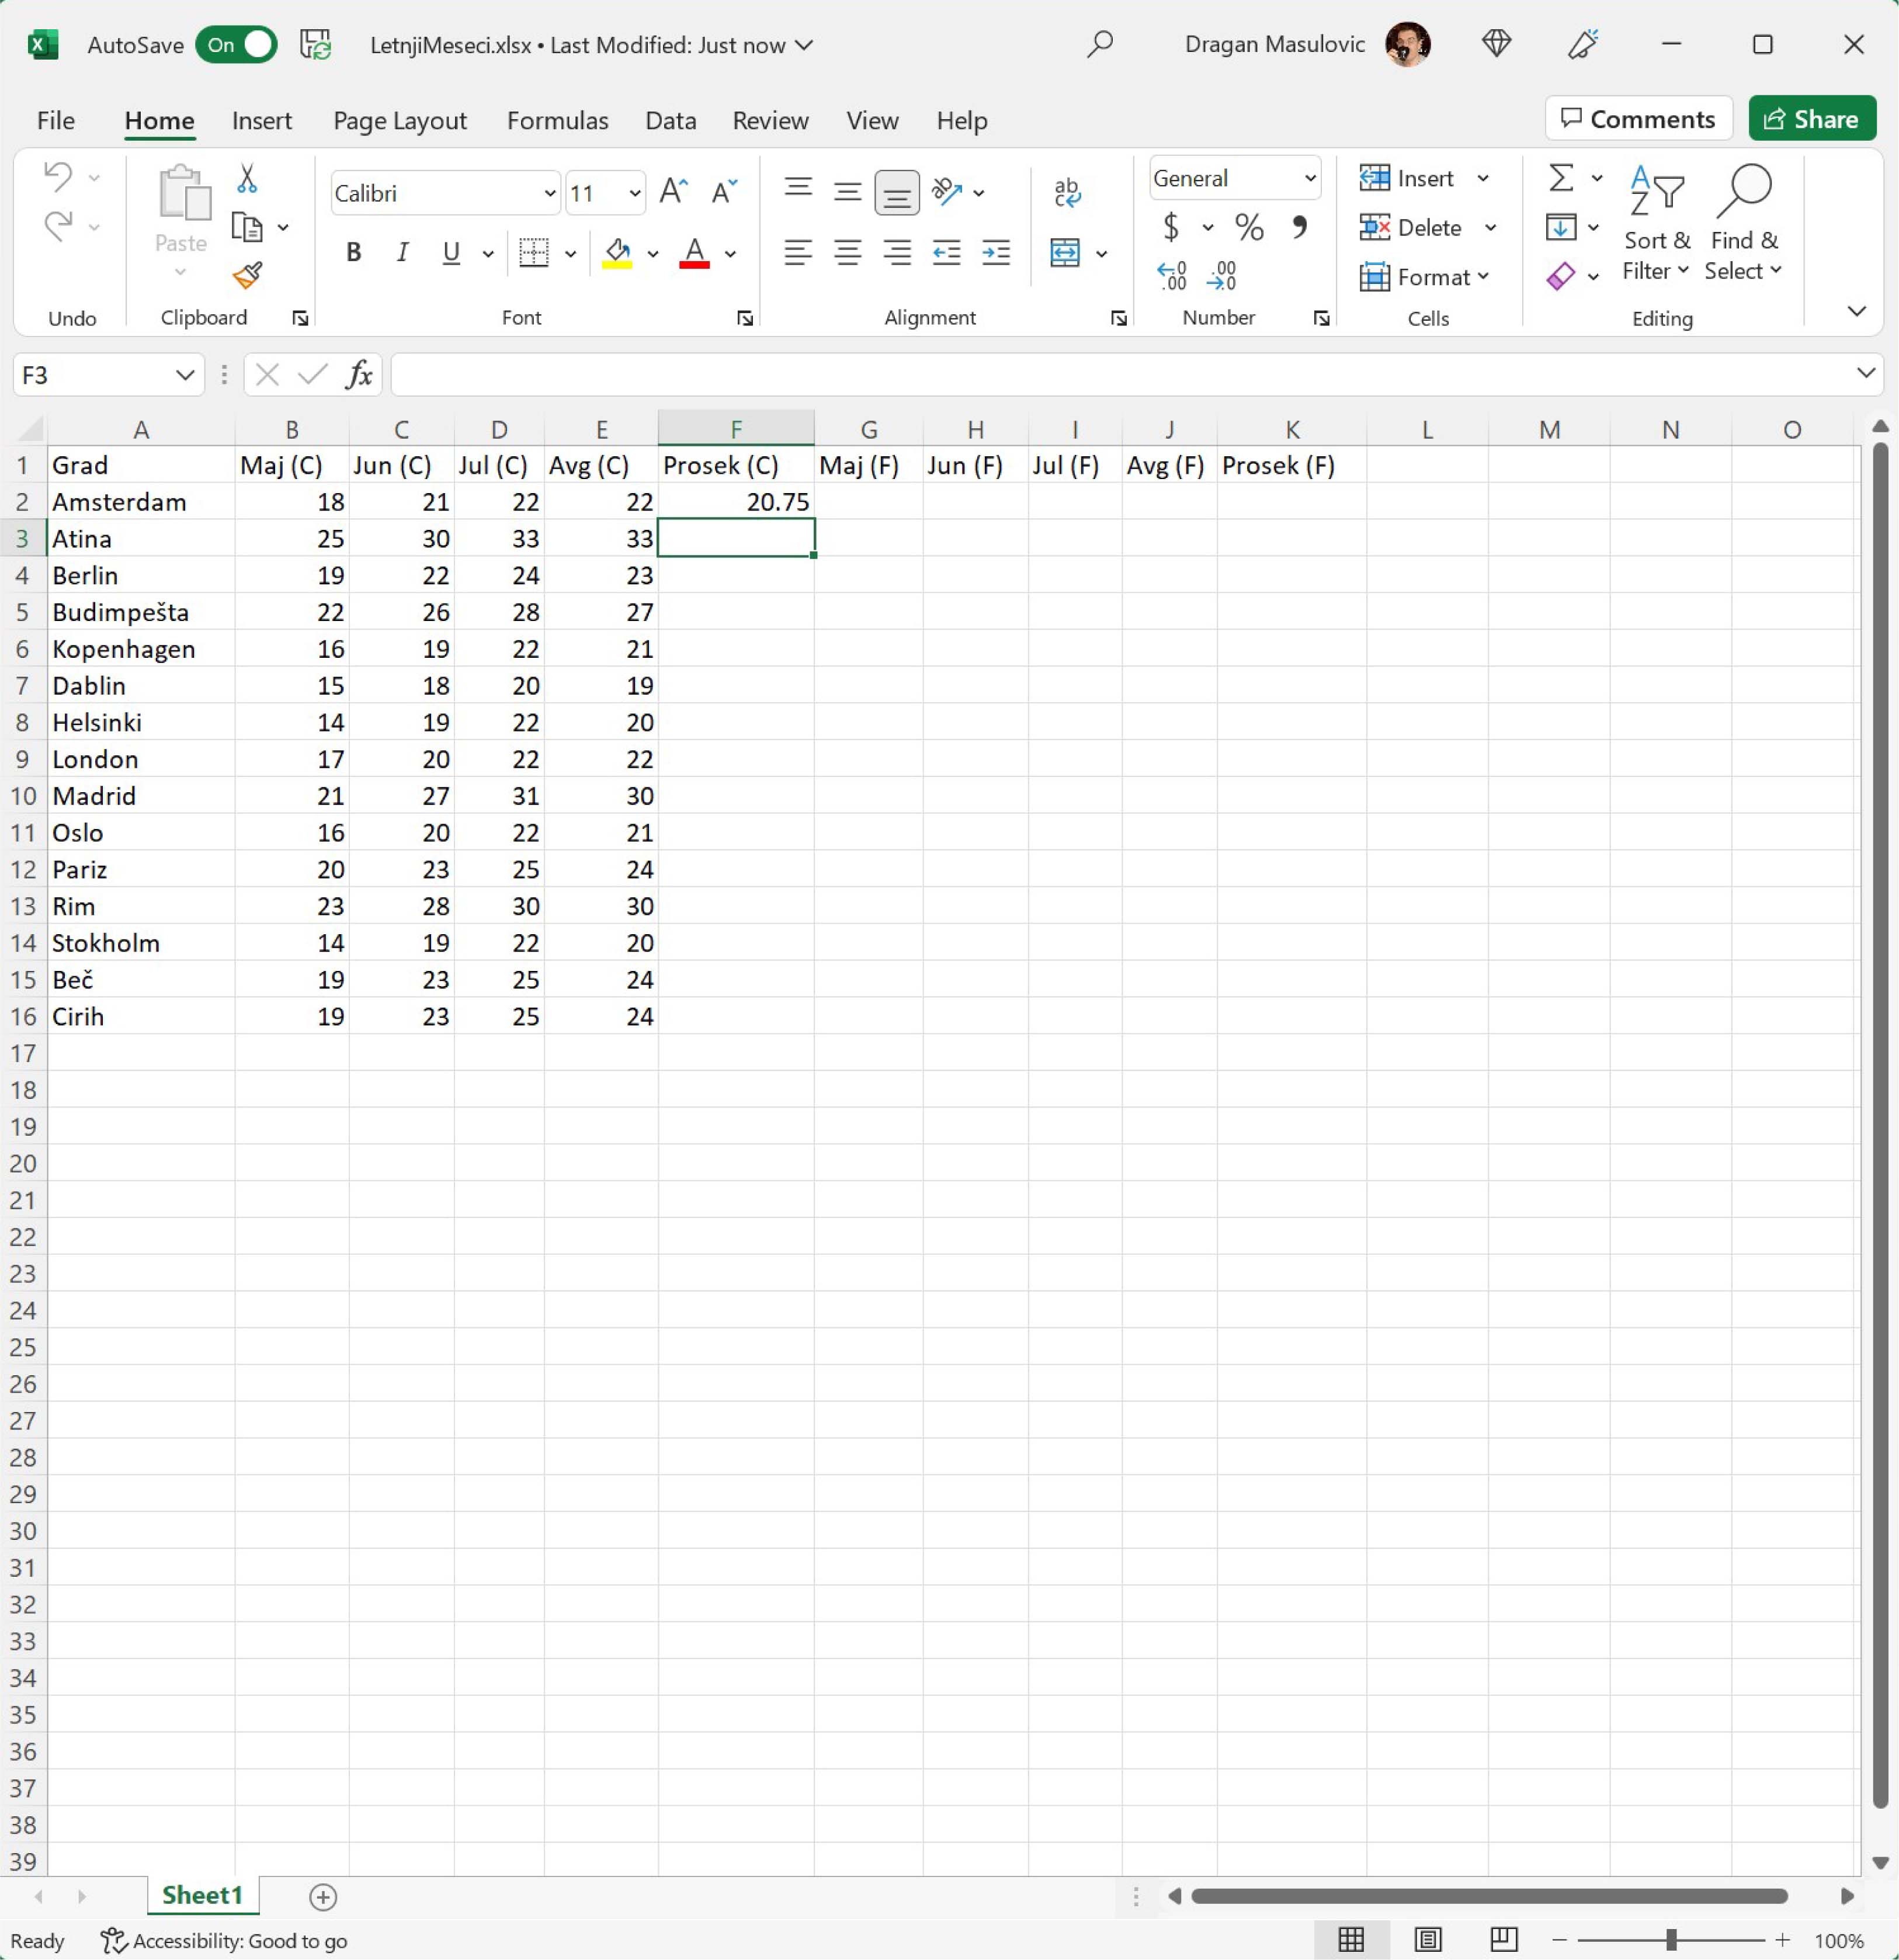
Task: Open the Name Box dropdown arrow
Action: (184, 375)
